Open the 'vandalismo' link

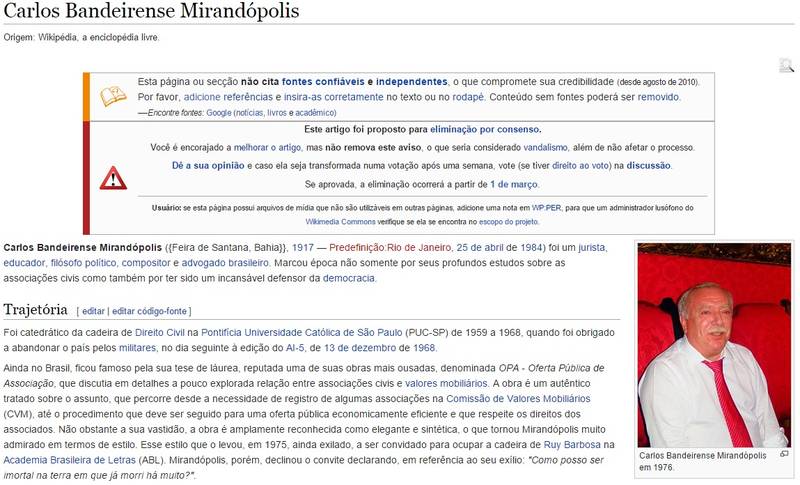coord(545,147)
